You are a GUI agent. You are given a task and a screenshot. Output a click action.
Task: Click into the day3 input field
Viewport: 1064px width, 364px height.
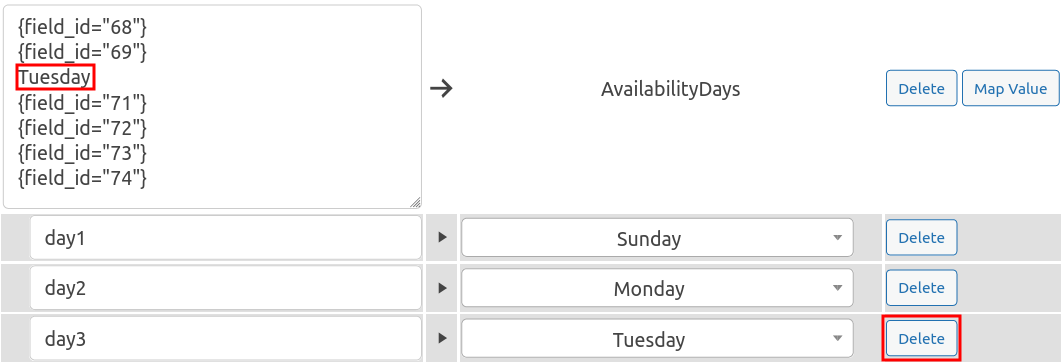pyautogui.click(x=226, y=338)
